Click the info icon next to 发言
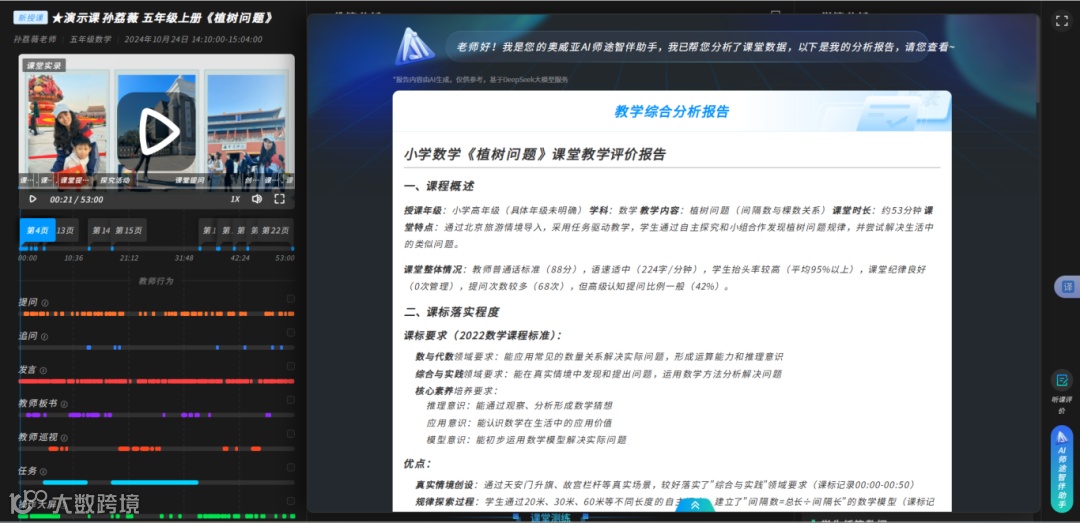Screen dimensions: 1080x523 [45, 371]
